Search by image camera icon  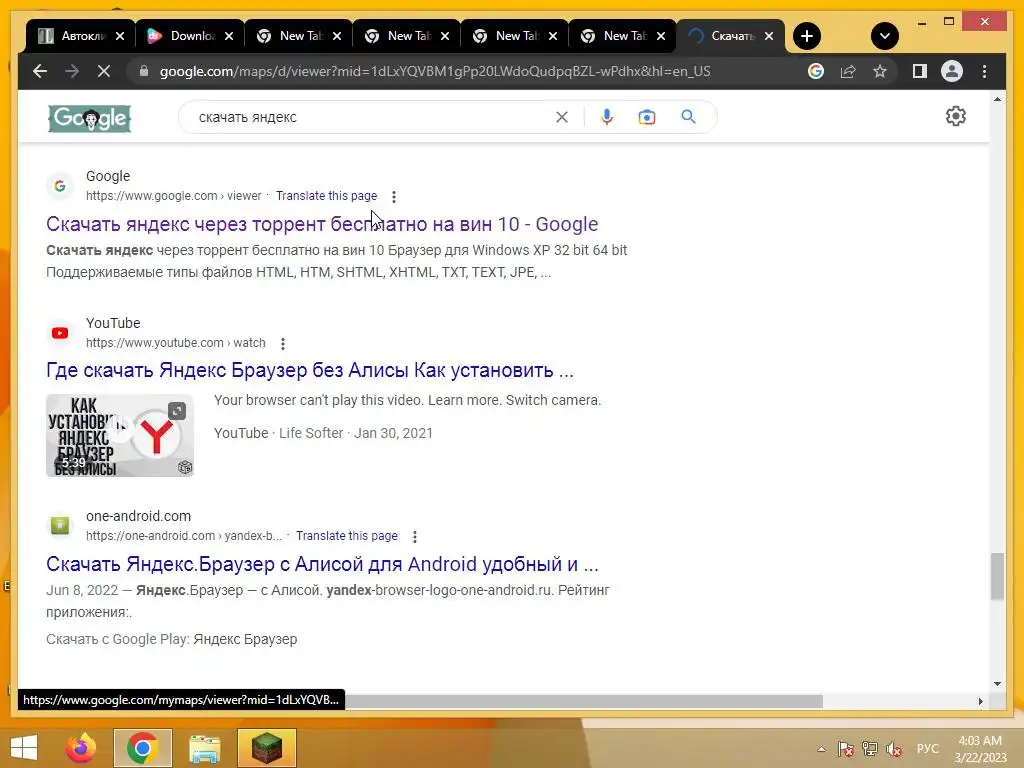point(647,117)
